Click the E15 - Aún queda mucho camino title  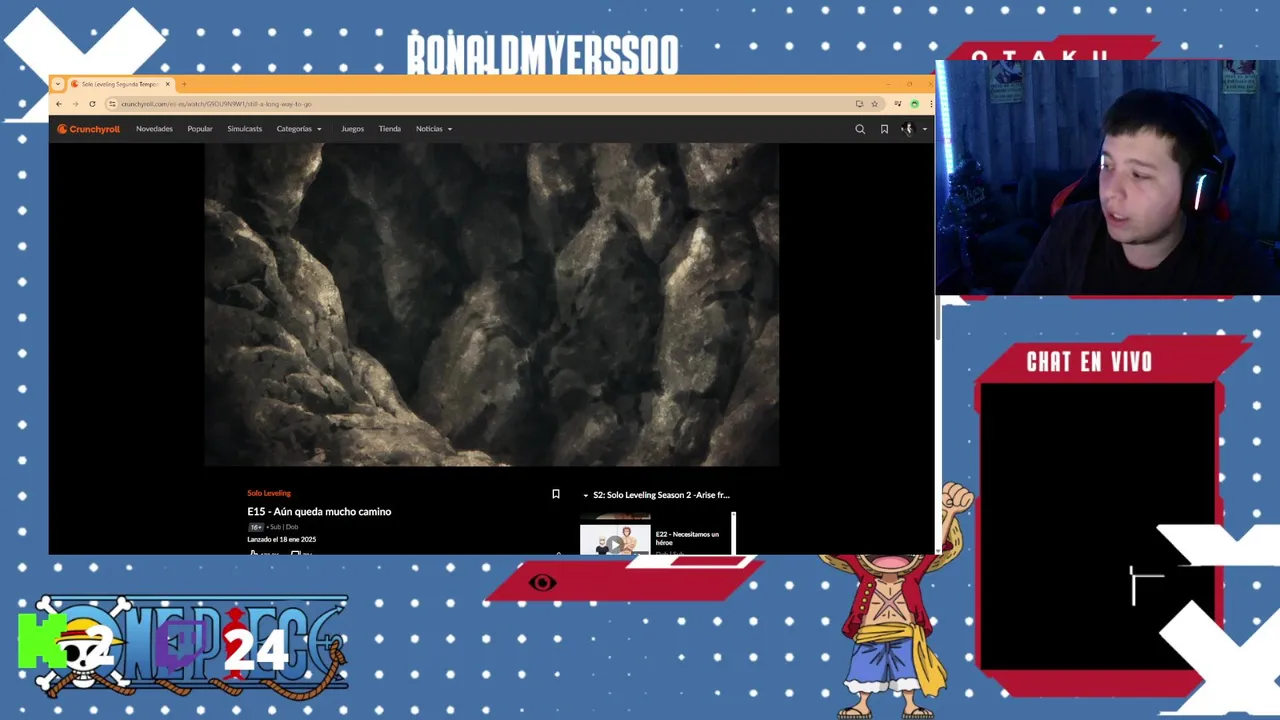(319, 512)
